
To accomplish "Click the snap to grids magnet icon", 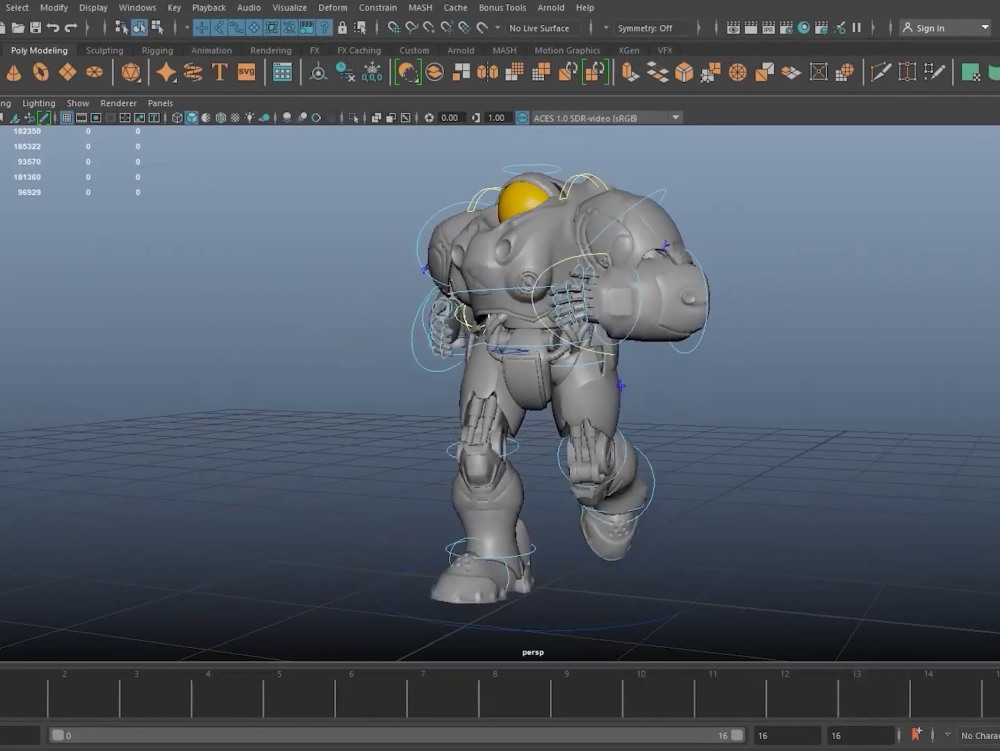I will (x=394, y=28).
